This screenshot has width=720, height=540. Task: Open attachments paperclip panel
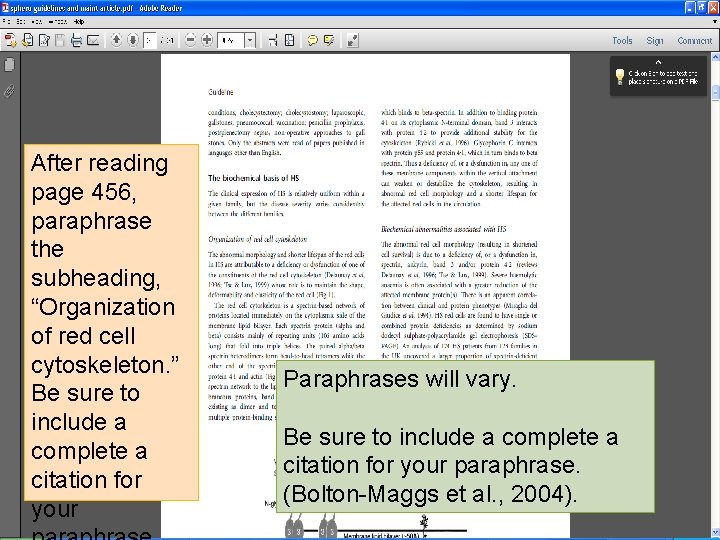[x=9, y=91]
